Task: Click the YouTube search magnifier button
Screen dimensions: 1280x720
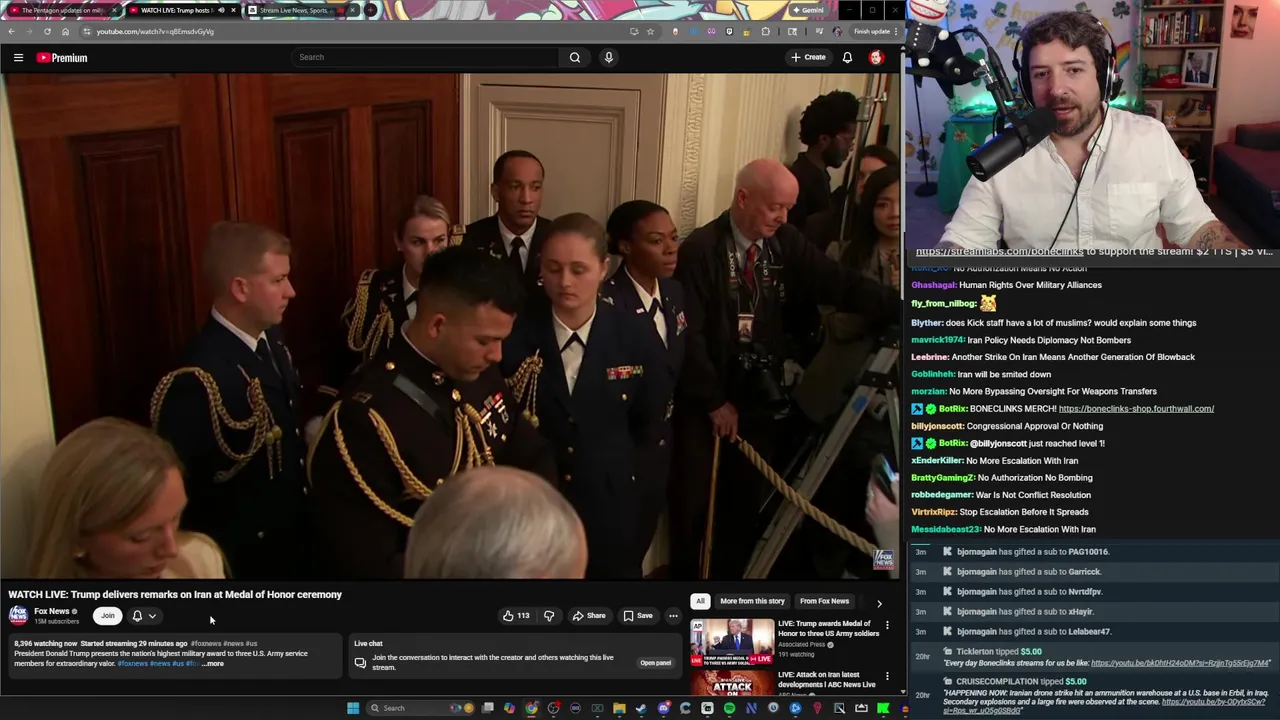Action: (x=575, y=57)
